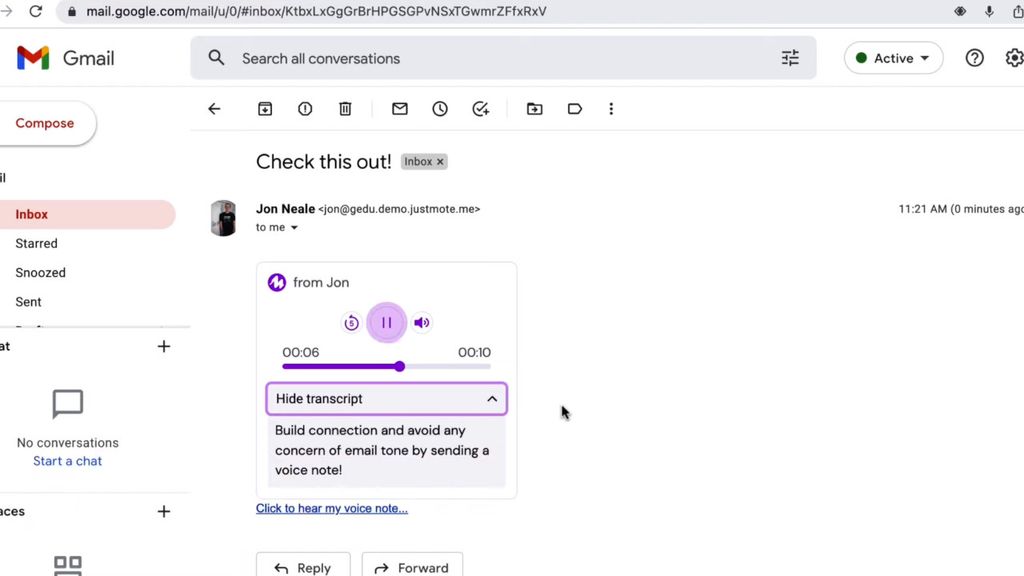Click the eye icon in address bar
Viewport: 1024px width, 576px height.
click(960, 11)
